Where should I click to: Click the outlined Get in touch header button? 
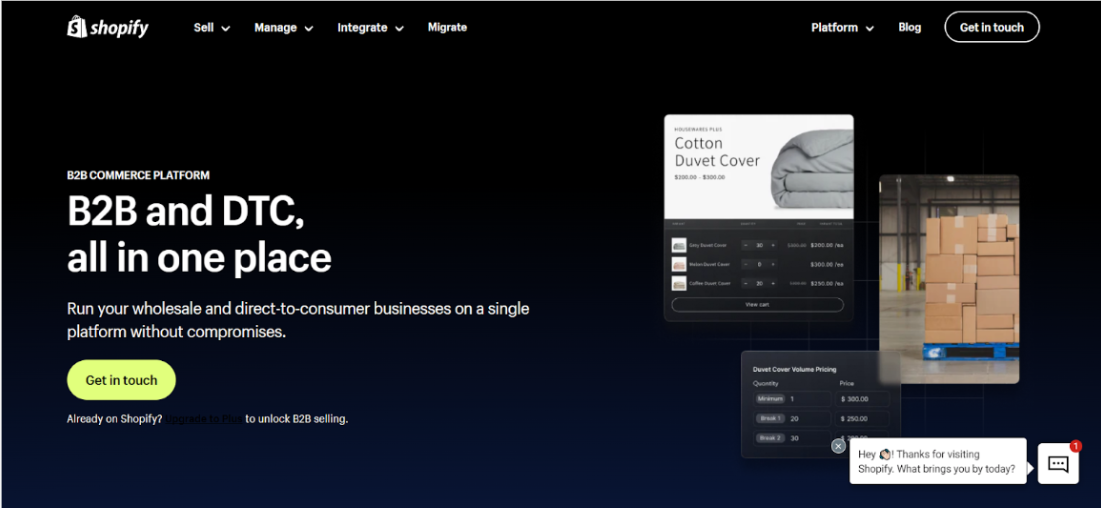click(991, 27)
